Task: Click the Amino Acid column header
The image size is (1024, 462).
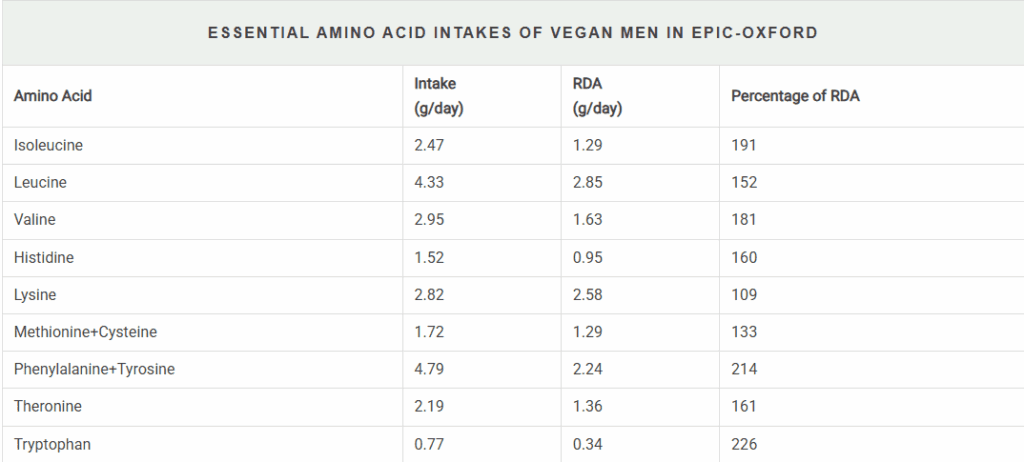Action: (53, 96)
